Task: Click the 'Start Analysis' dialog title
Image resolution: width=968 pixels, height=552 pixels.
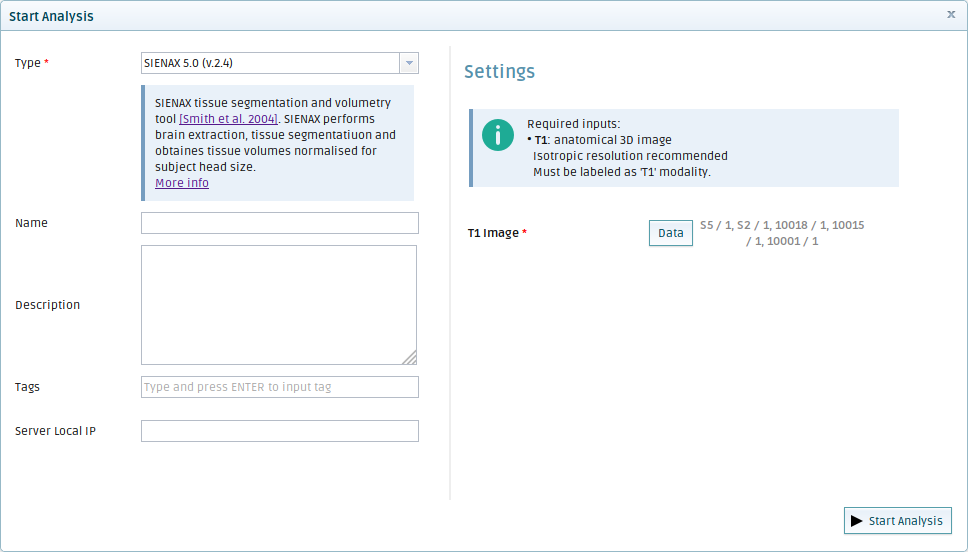Action: click(51, 16)
